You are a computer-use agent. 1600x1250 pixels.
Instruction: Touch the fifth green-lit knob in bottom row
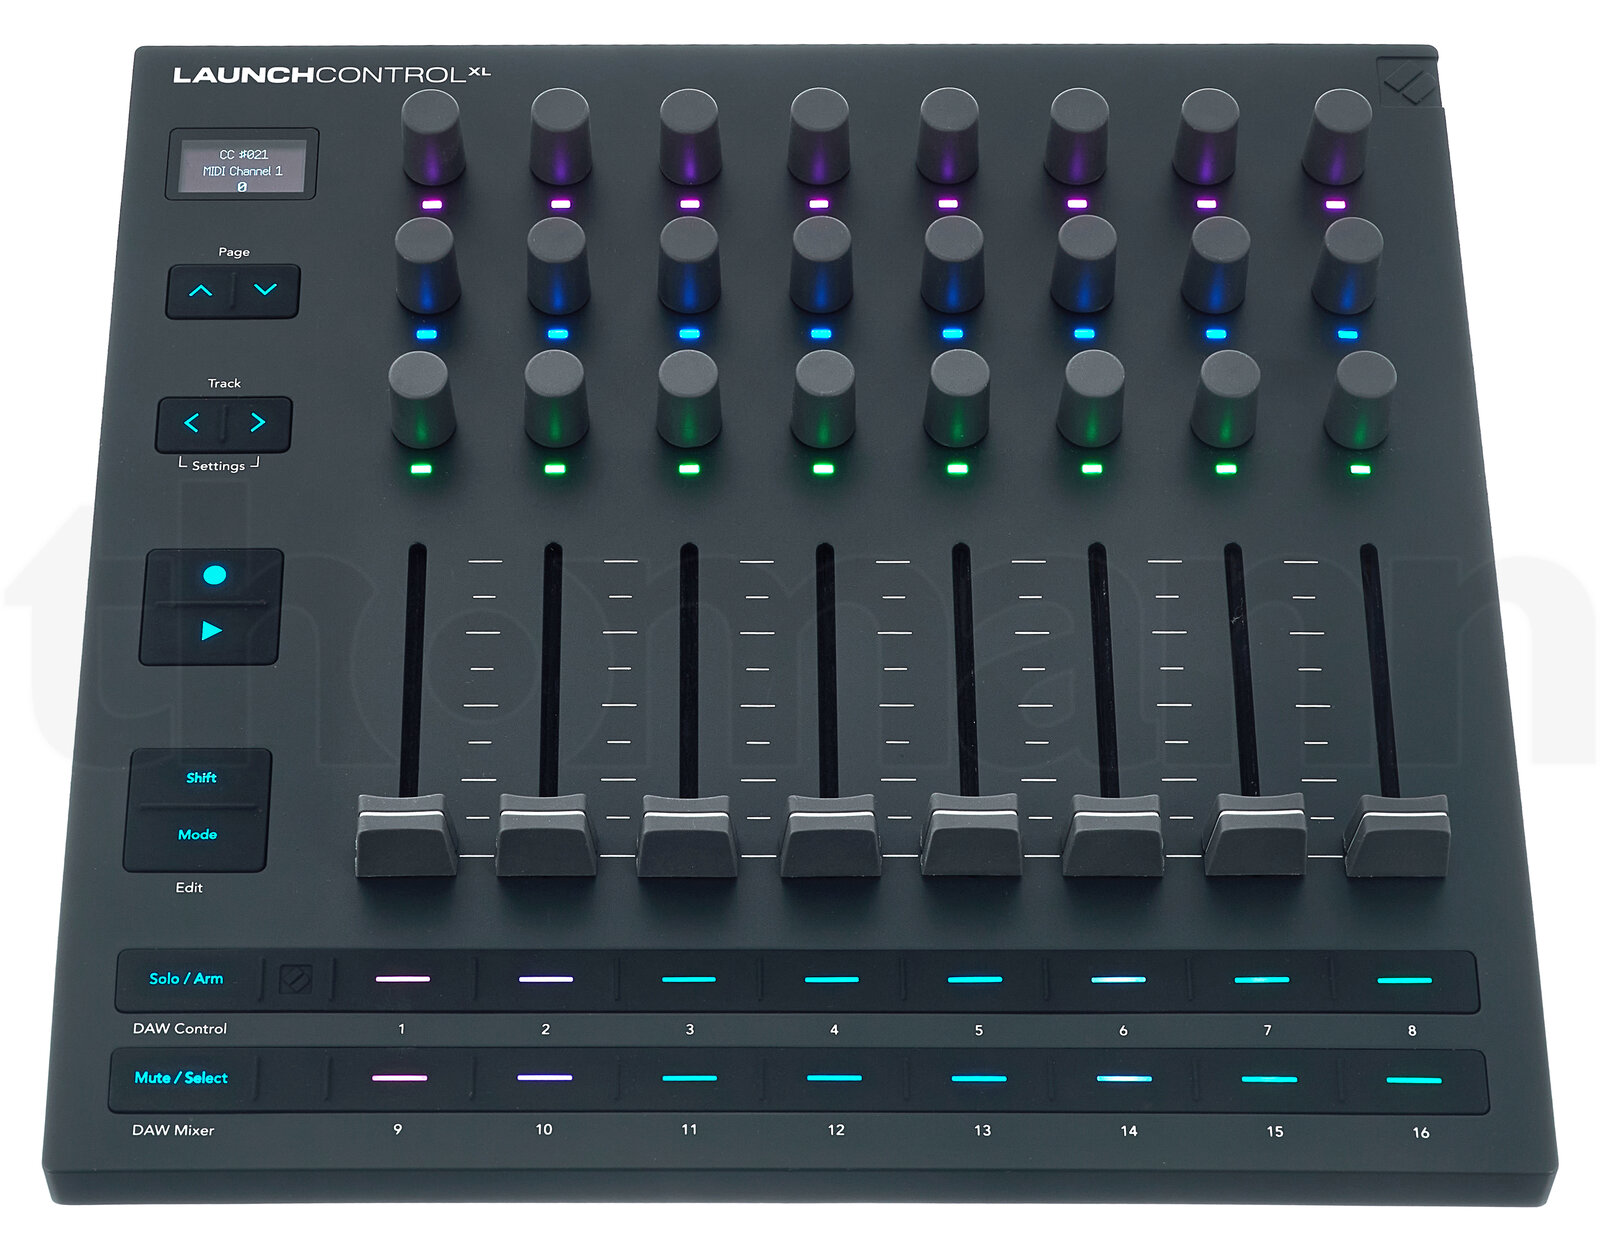pyautogui.click(x=958, y=398)
